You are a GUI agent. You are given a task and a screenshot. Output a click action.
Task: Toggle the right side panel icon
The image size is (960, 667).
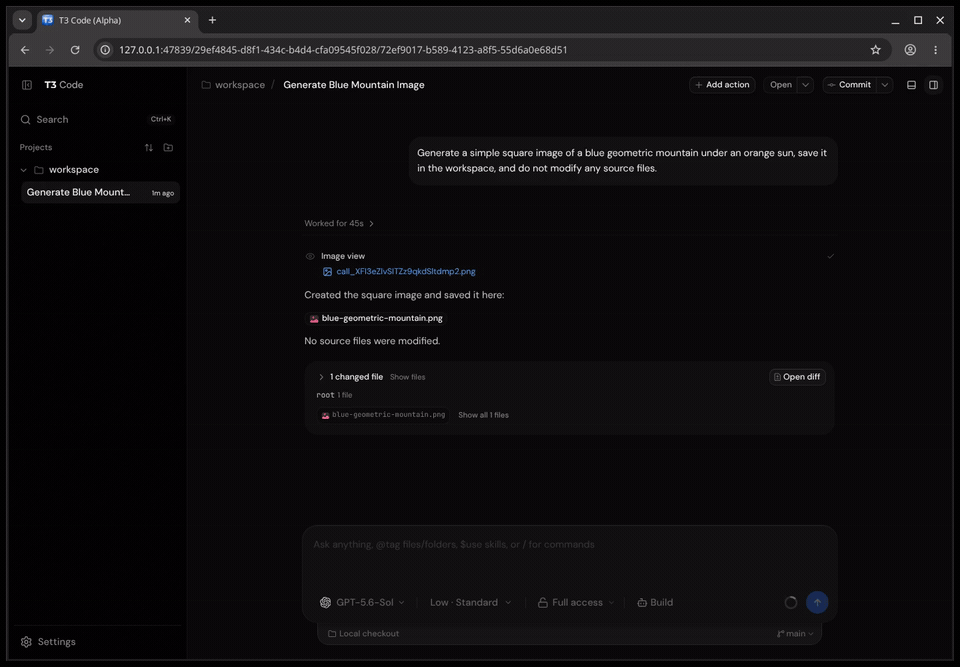click(x=934, y=85)
